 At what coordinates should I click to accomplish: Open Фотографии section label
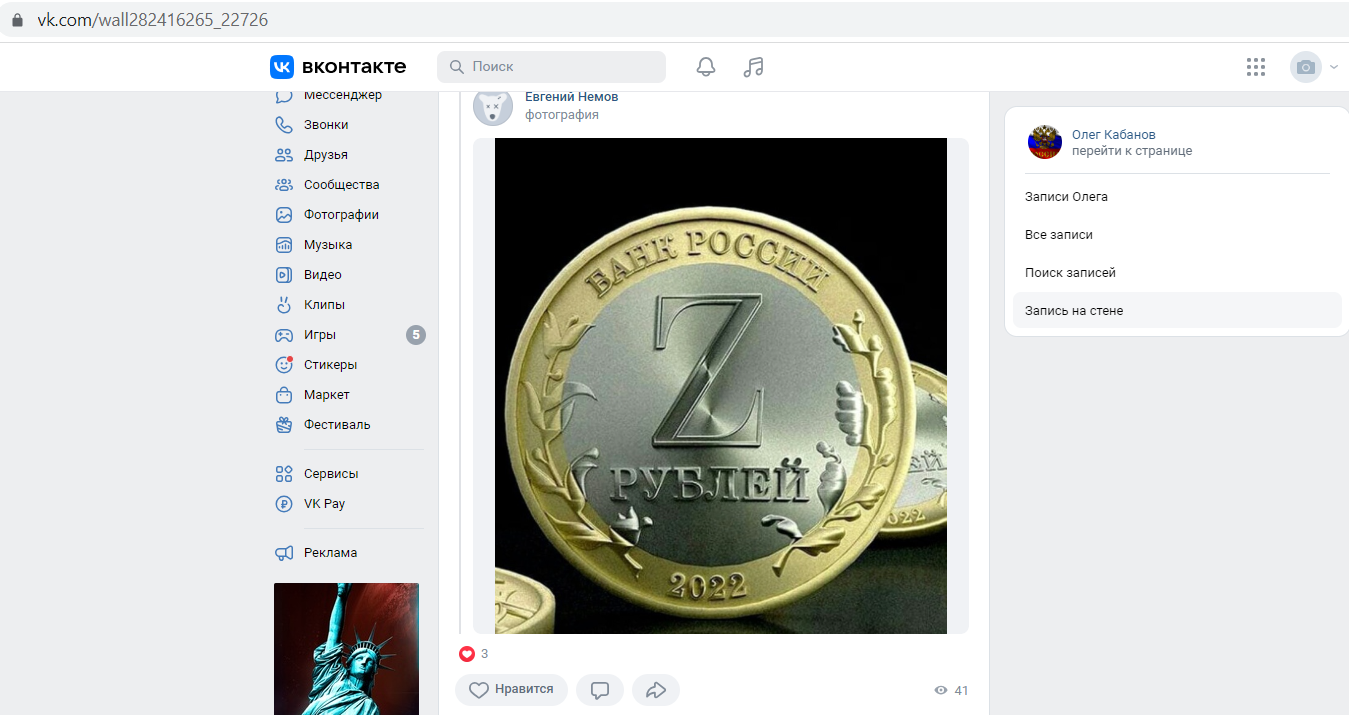pyautogui.click(x=341, y=215)
